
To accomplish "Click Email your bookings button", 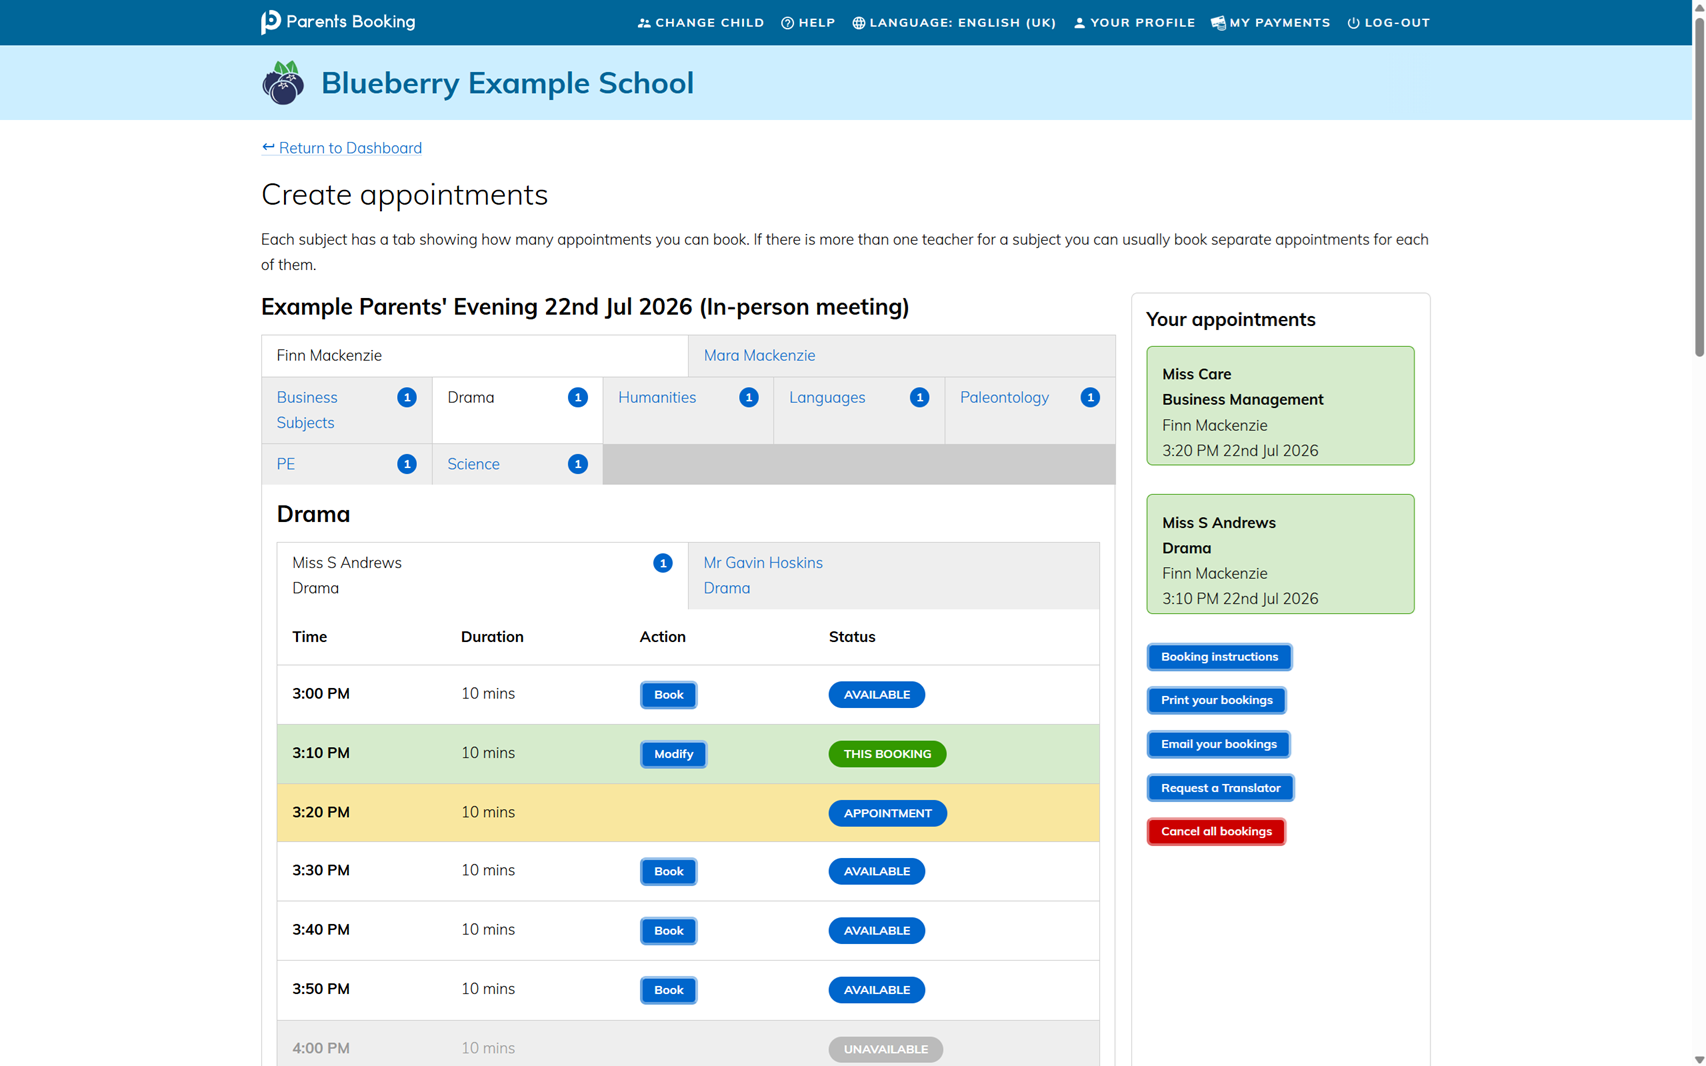I will (x=1218, y=744).
